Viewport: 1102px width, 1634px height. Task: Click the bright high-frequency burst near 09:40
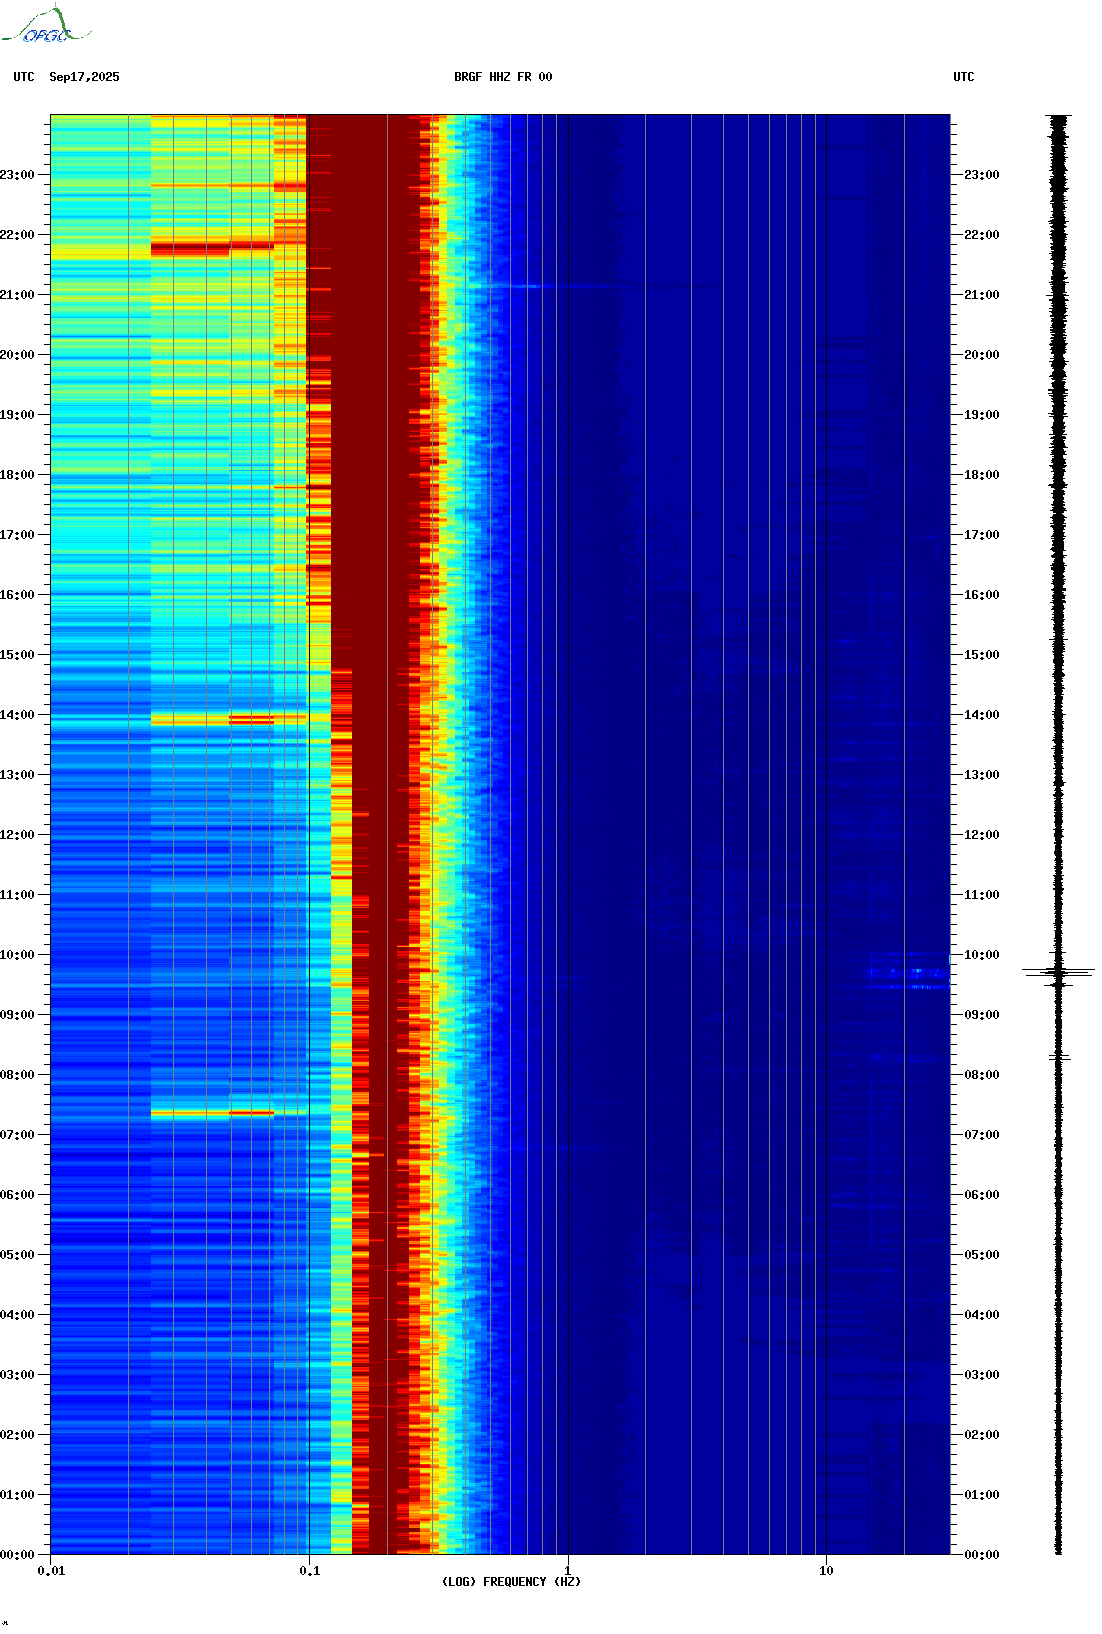(908, 974)
